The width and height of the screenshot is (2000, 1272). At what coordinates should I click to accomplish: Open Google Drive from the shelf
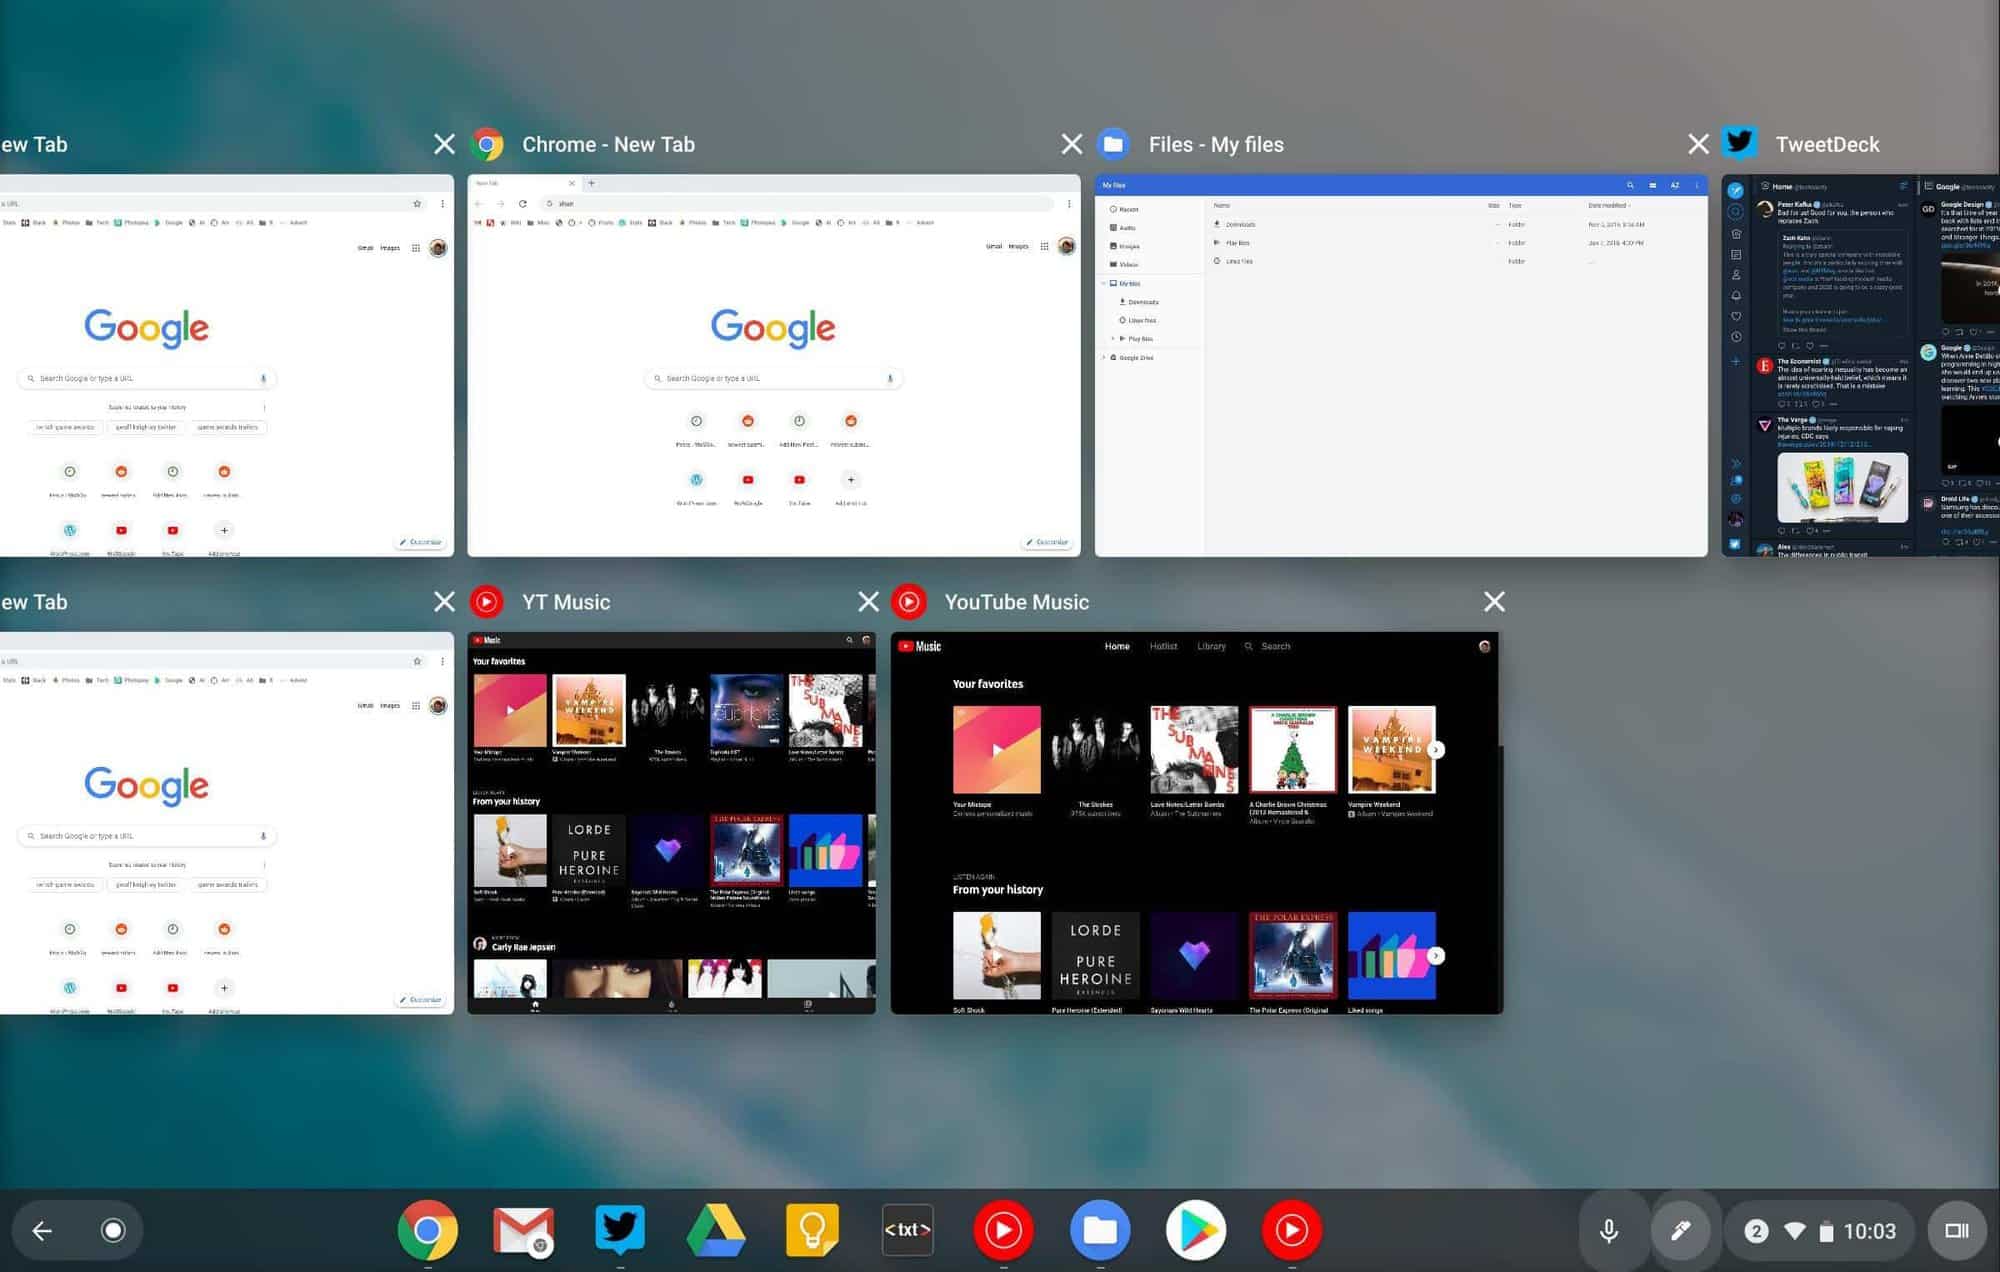click(716, 1230)
